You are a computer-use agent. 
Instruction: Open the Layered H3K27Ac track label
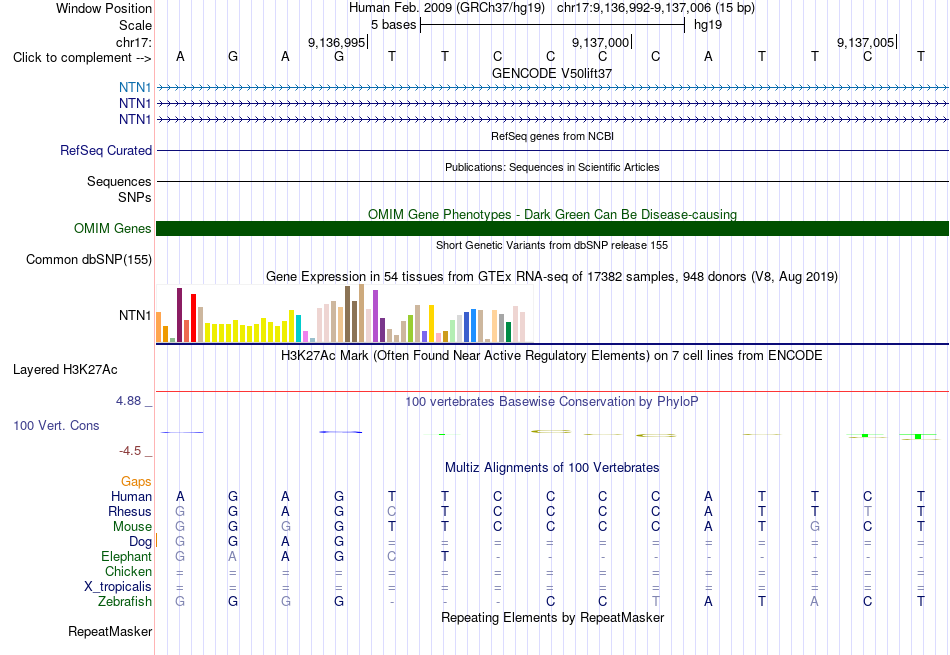tap(65, 370)
